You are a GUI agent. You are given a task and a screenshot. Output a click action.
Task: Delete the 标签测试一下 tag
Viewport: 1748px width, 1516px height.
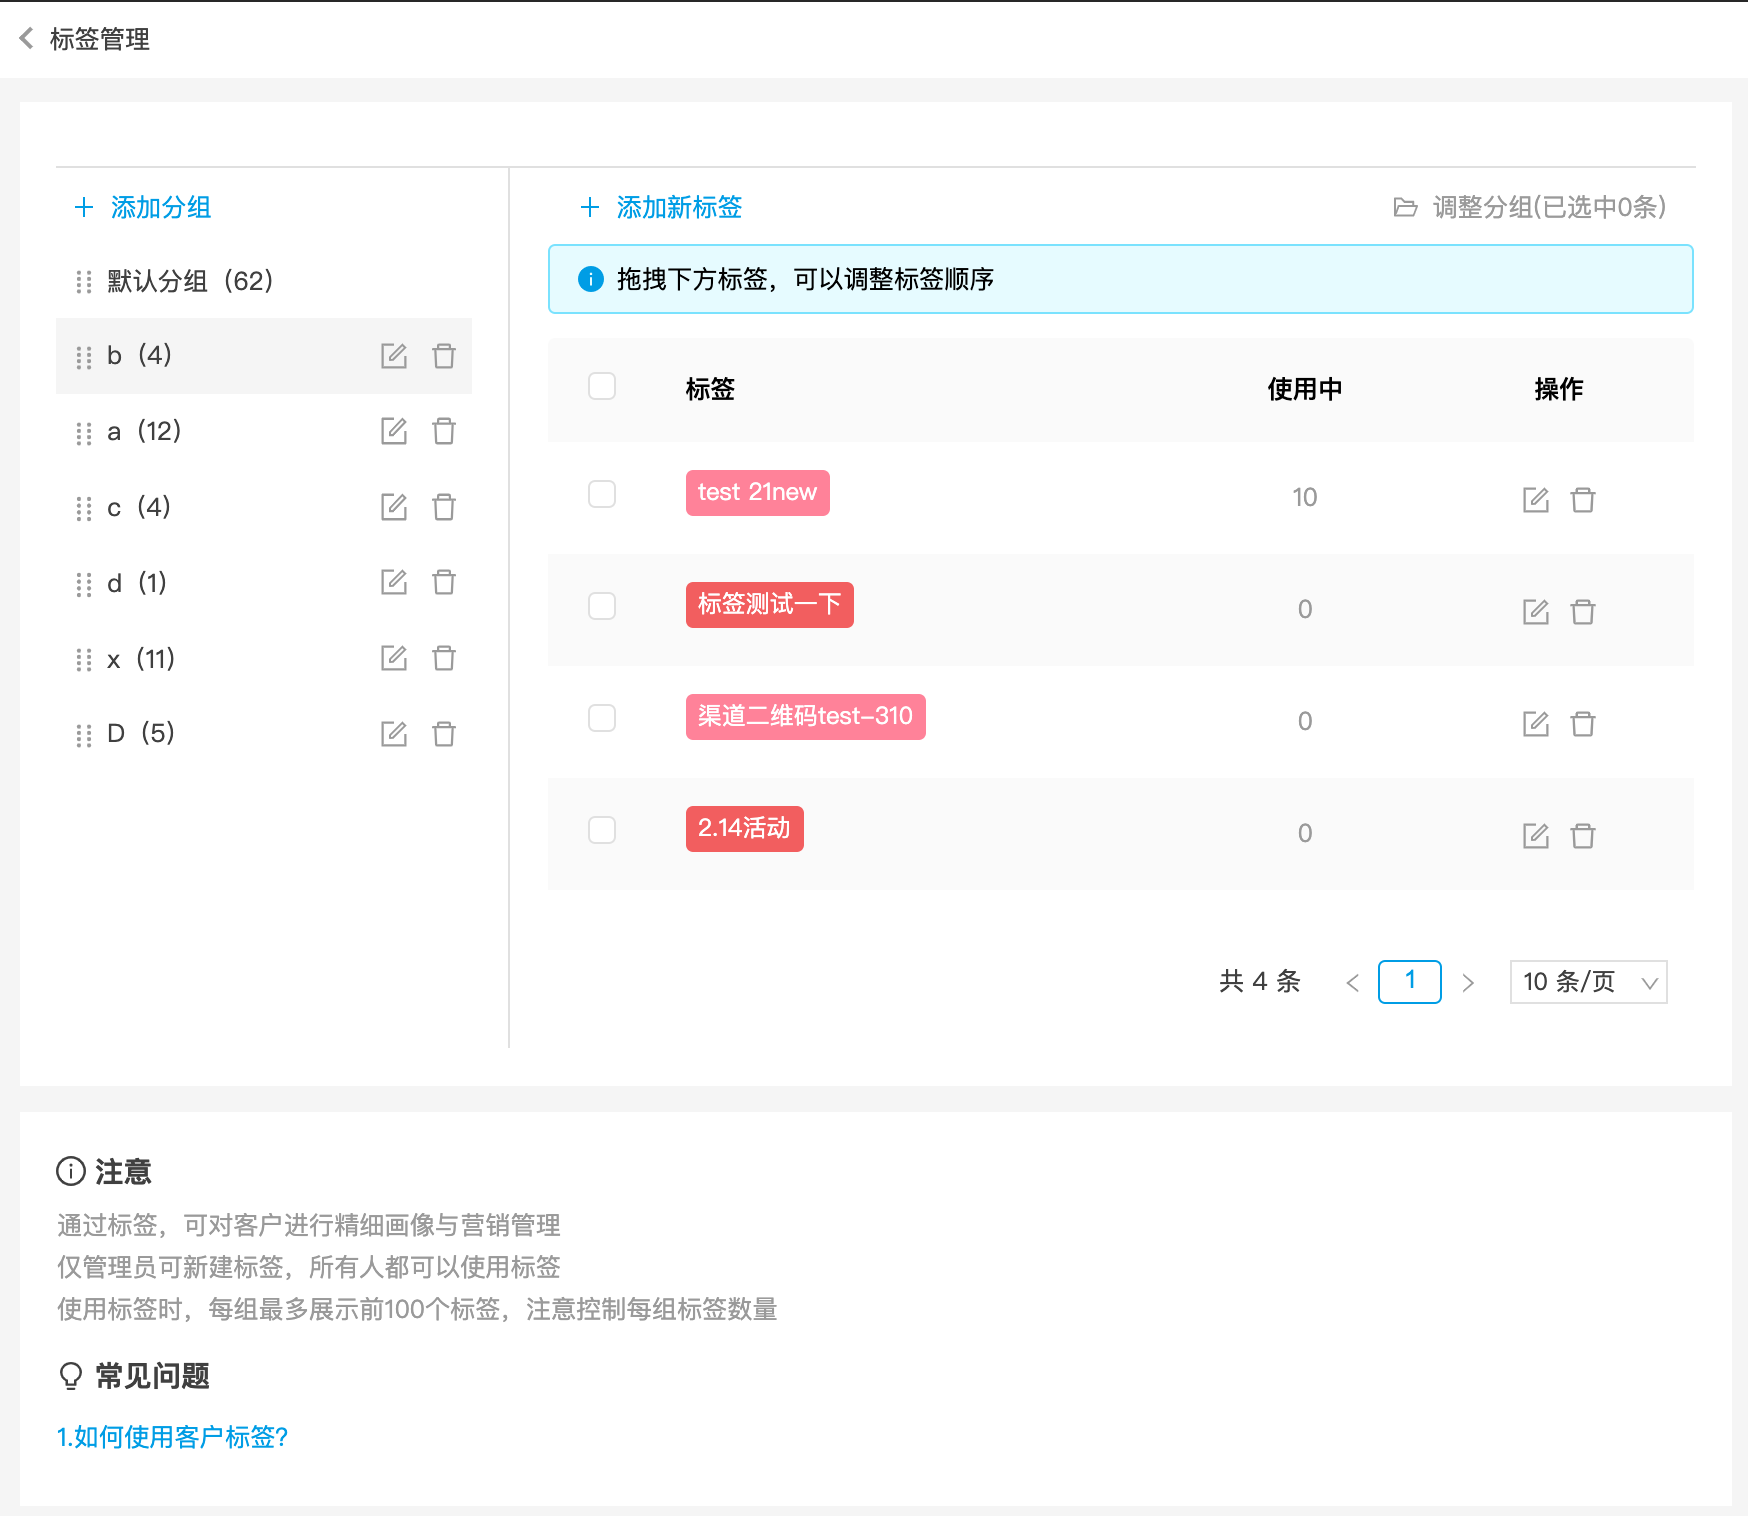1583,612
